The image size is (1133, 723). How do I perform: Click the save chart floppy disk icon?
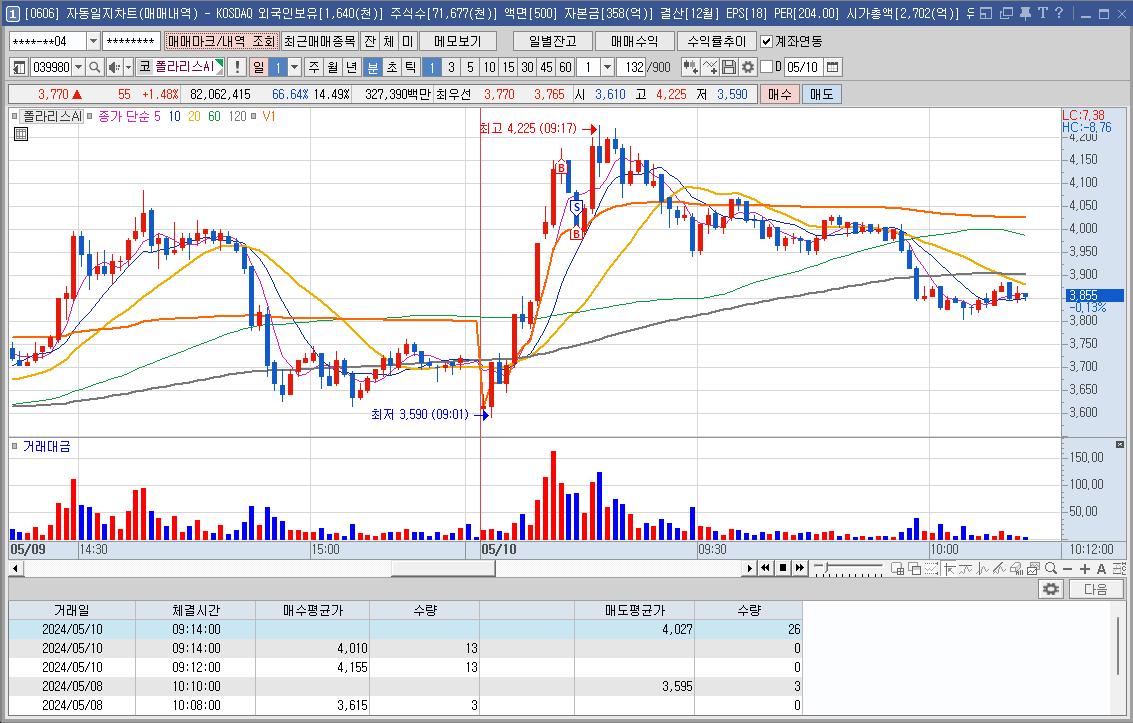(x=729, y=67)
